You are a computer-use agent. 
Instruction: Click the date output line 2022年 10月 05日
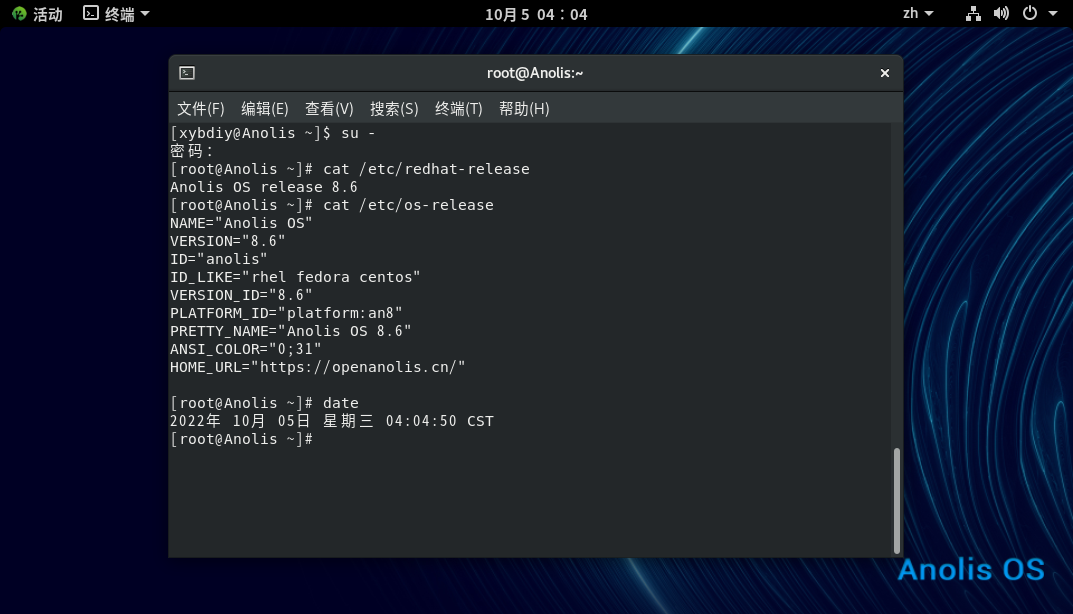pos(332,421)
